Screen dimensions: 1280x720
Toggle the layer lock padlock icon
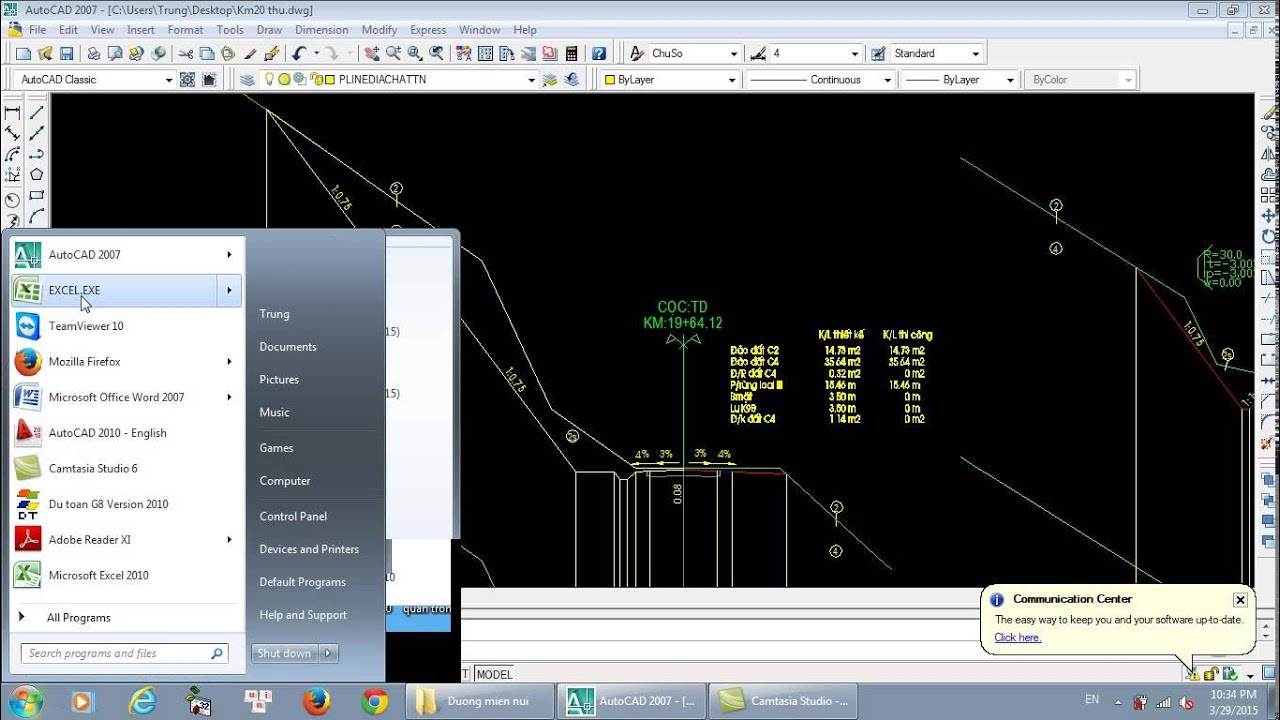(x=314, y=80)
